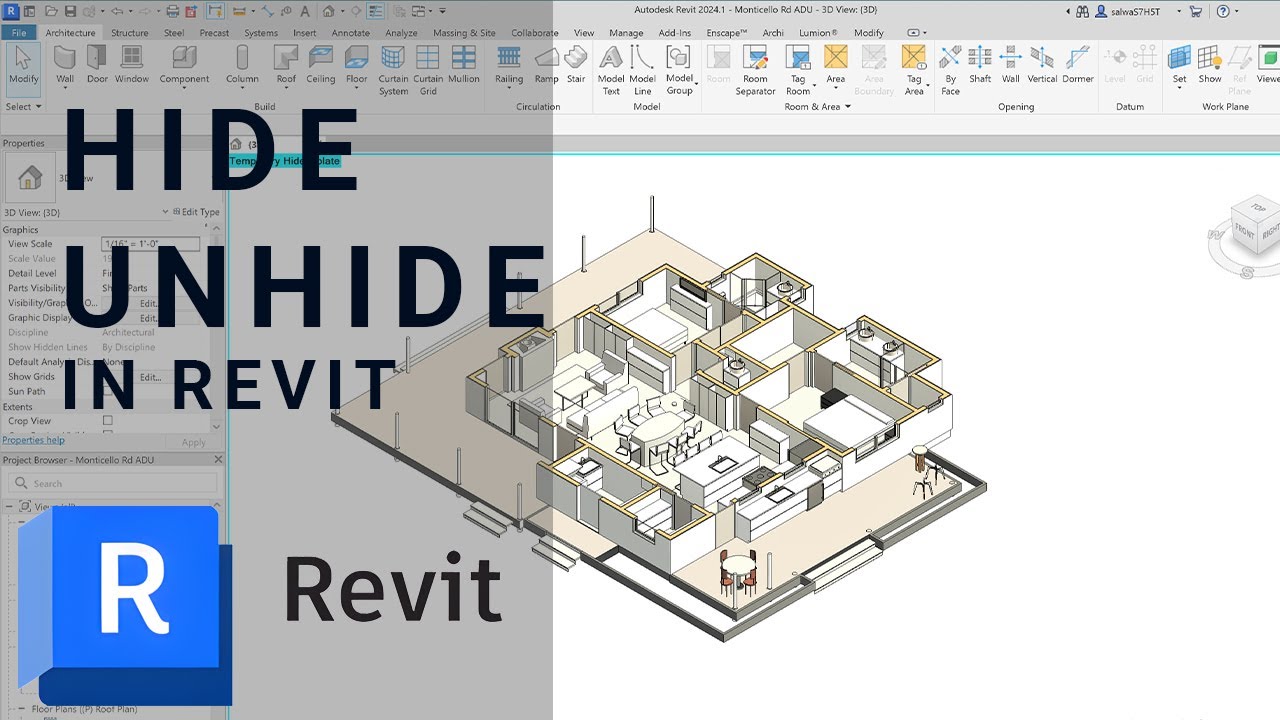Close the Project Browser panel
The image size is (1280, 720).
(218, 460)
